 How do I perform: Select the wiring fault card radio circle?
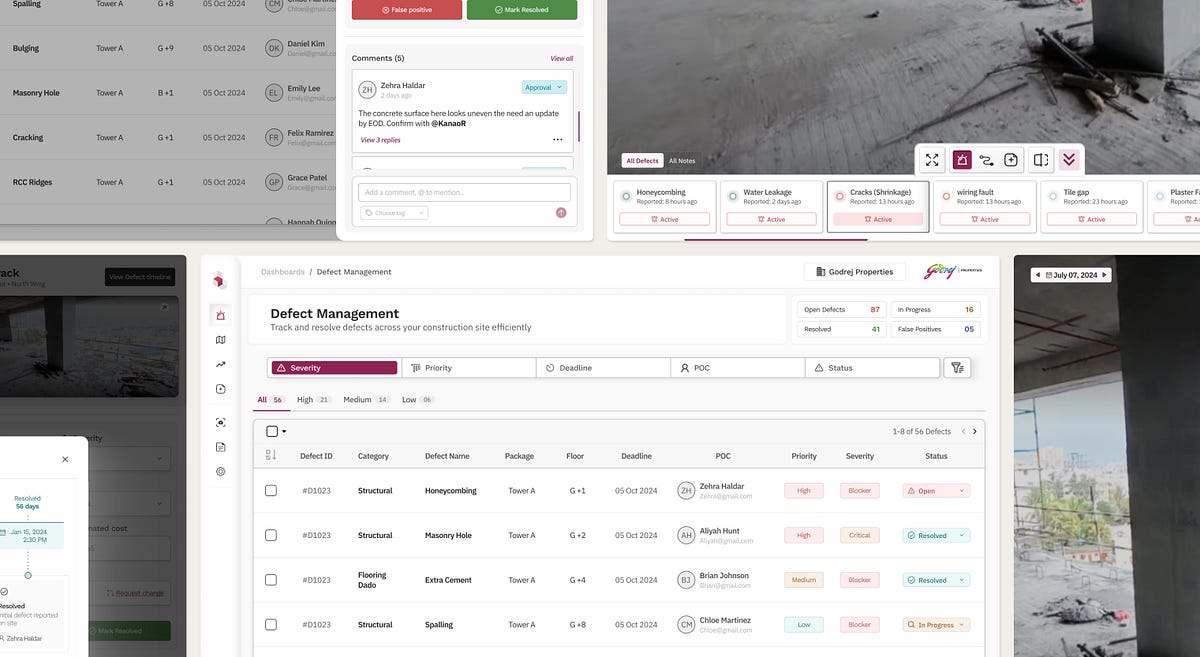pos(946,196)
